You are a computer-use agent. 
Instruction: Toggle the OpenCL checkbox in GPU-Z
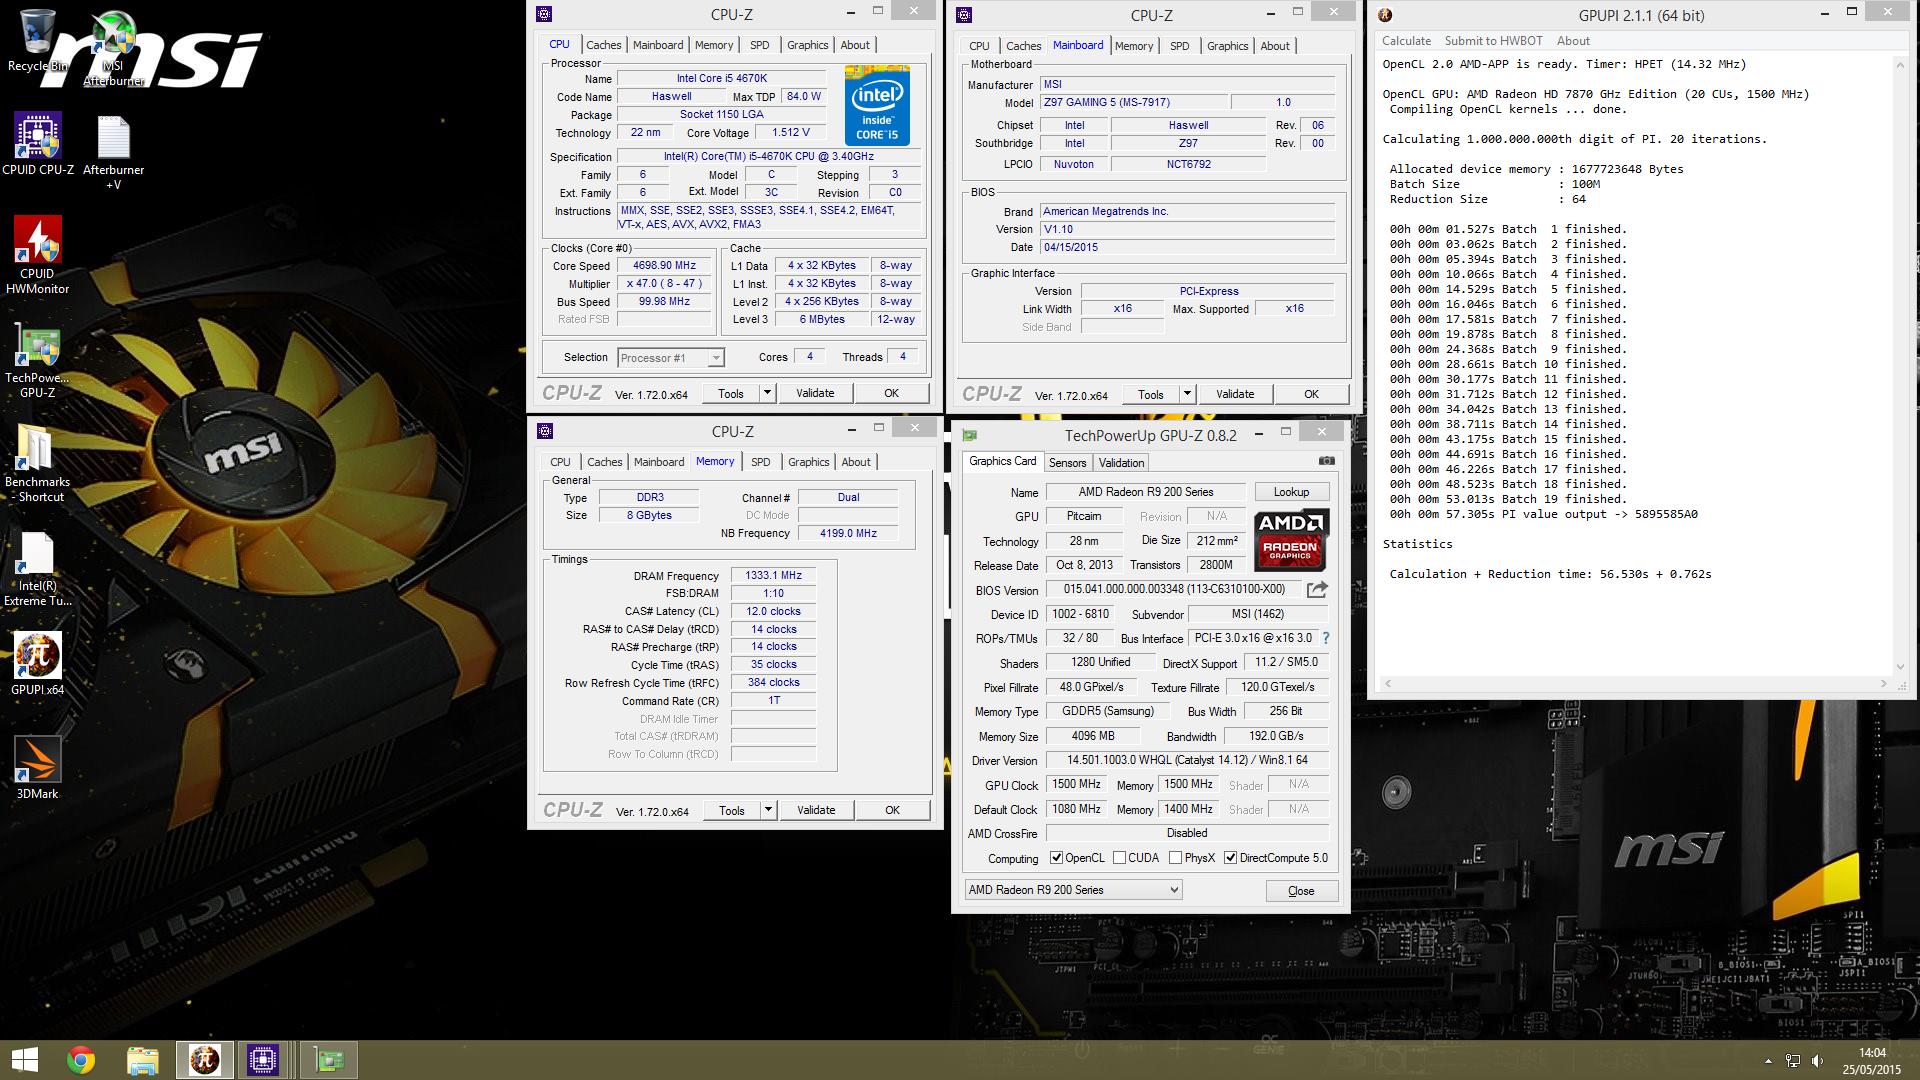click(1056, 858)
